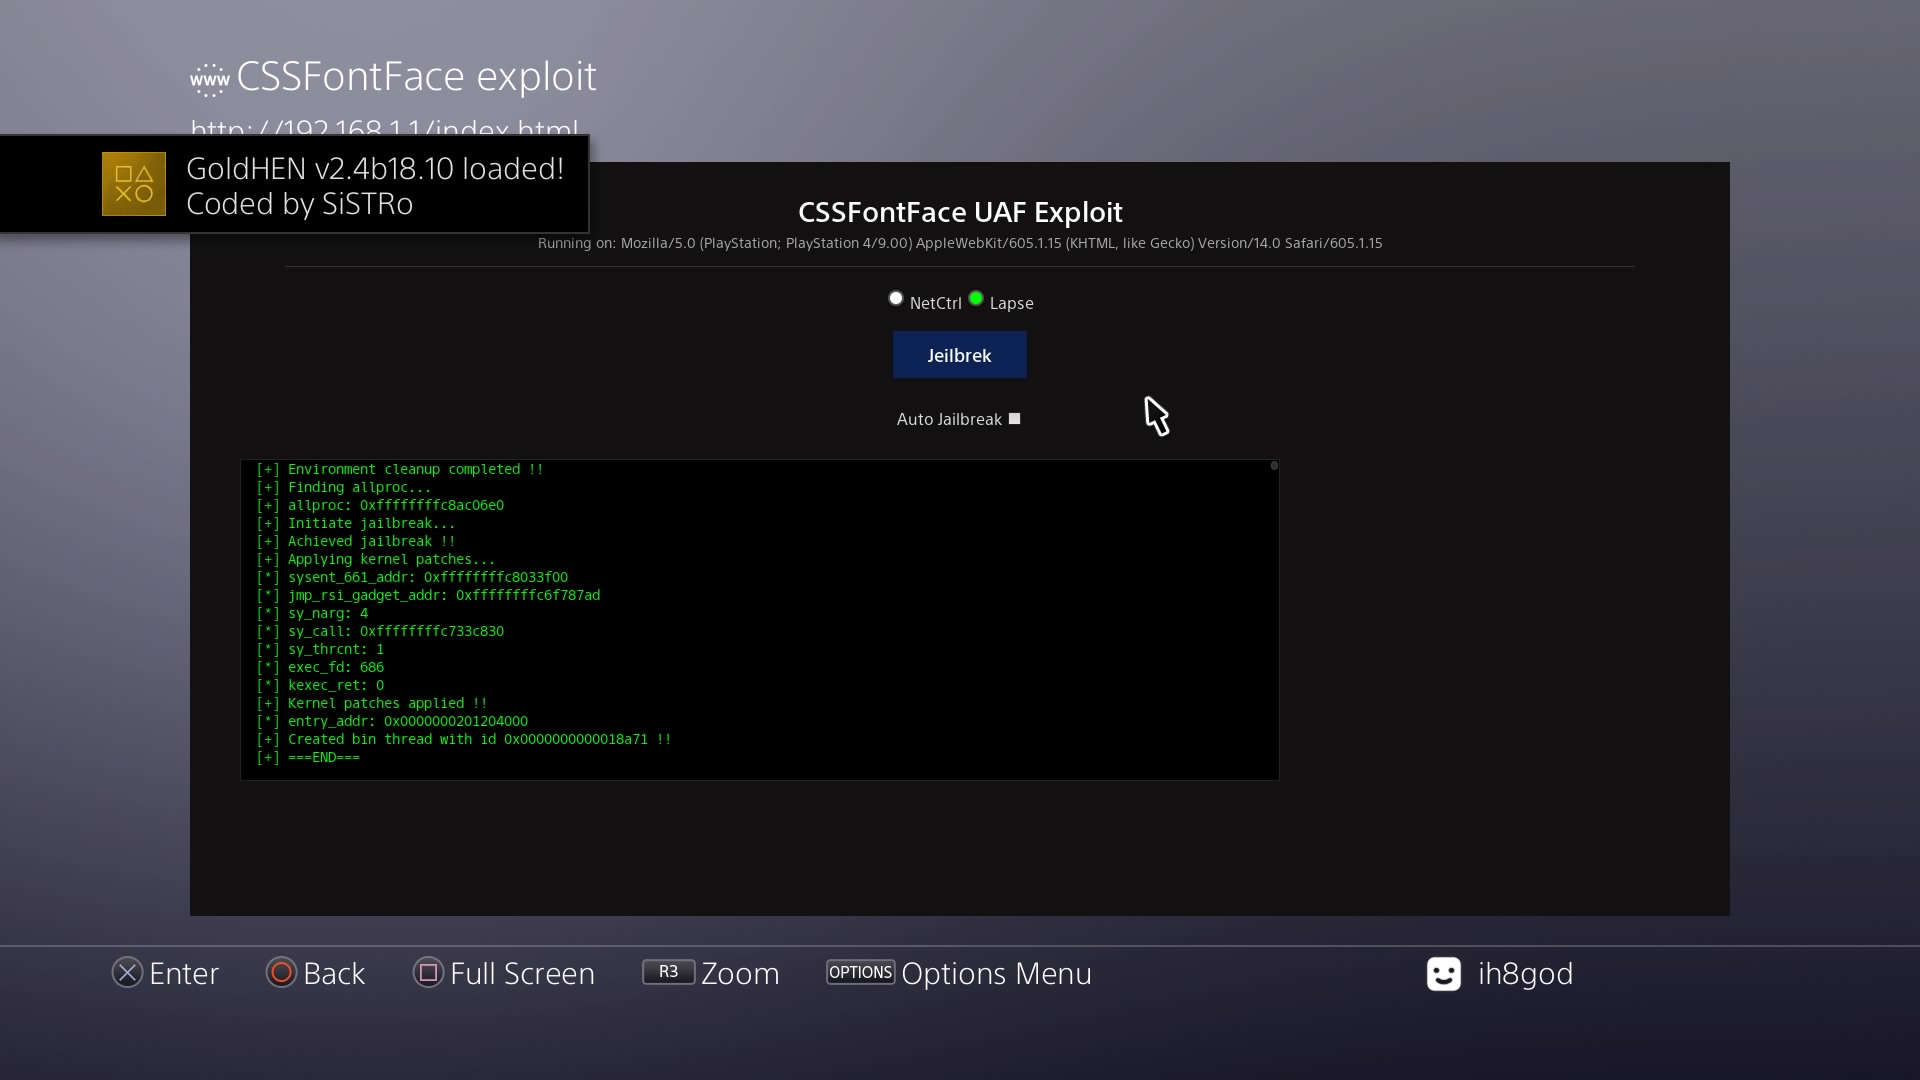Click log line 'sy_thrcnt: 1'
The image size is (1920, 1080).
pos(320,649)
